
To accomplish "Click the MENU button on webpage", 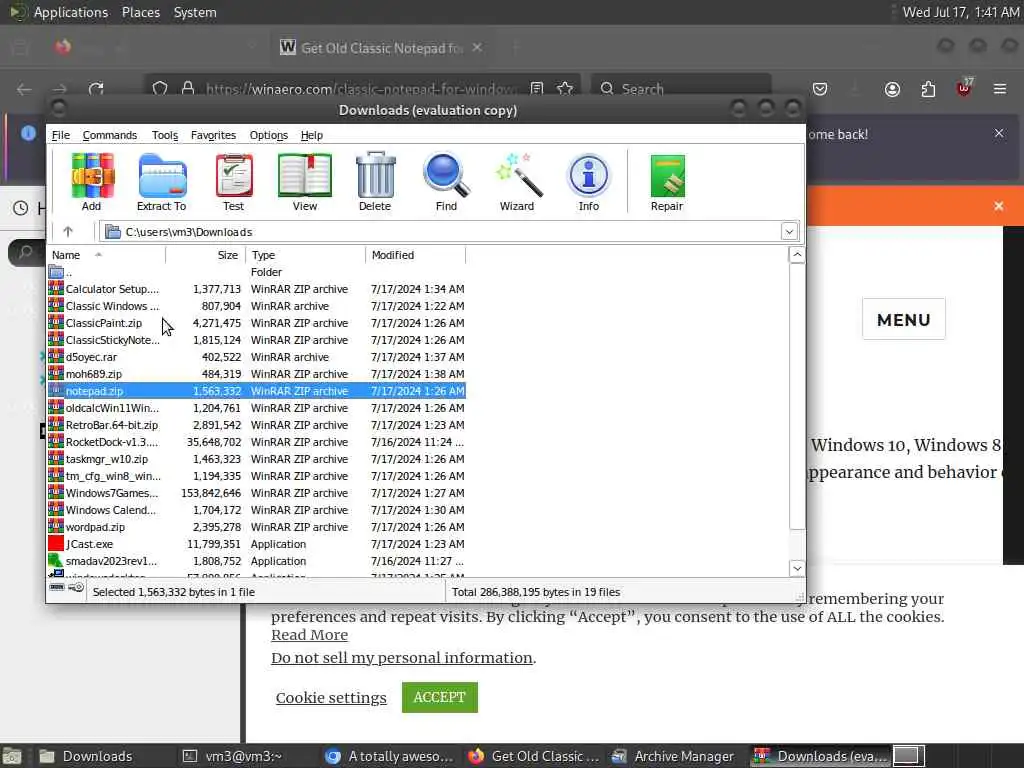I will 904,319.
